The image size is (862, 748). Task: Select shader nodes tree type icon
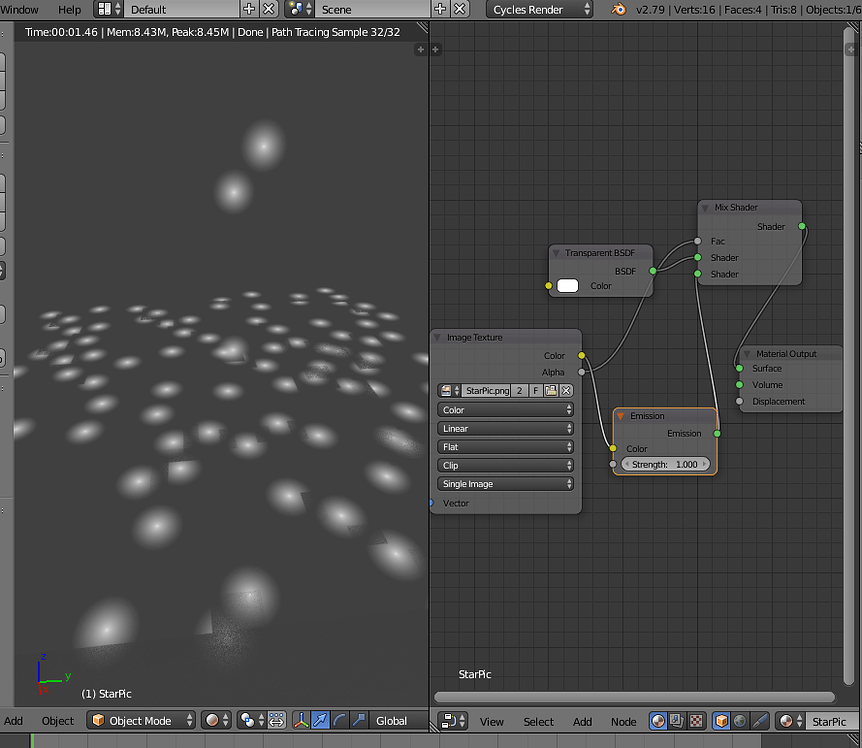658,721
